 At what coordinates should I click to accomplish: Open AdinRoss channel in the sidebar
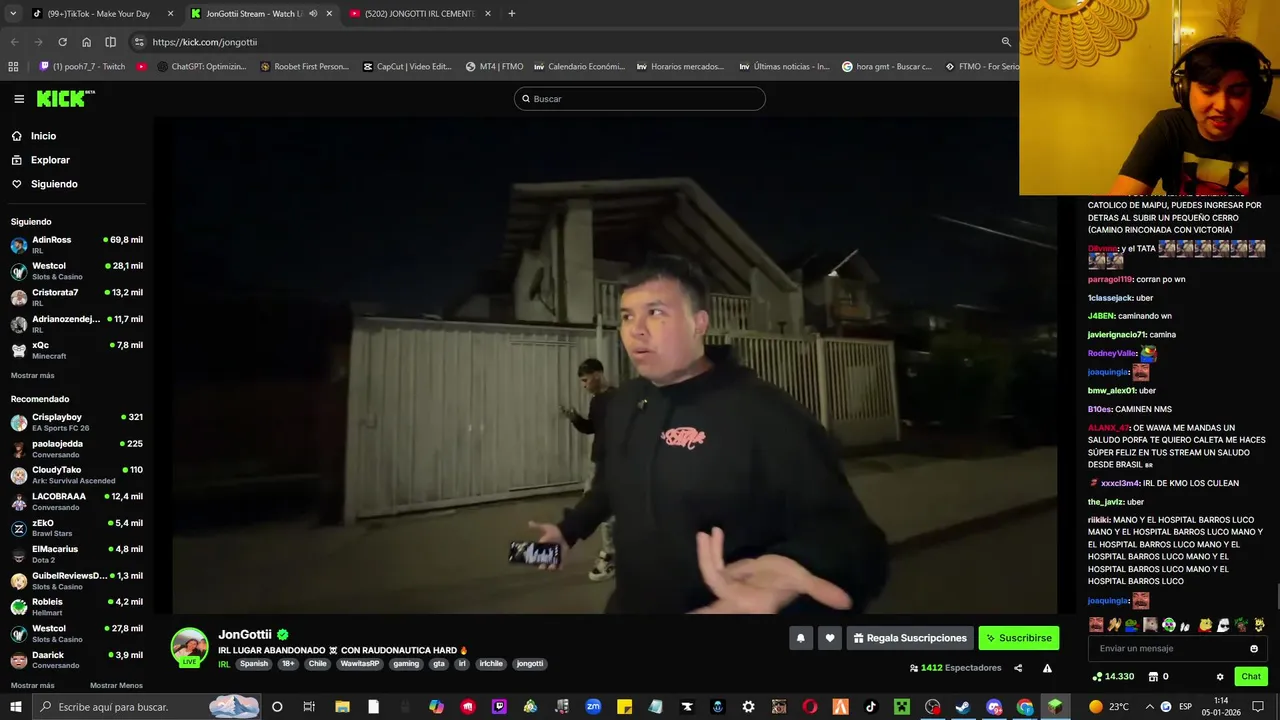pyautogui.click(x=76, y=245)
